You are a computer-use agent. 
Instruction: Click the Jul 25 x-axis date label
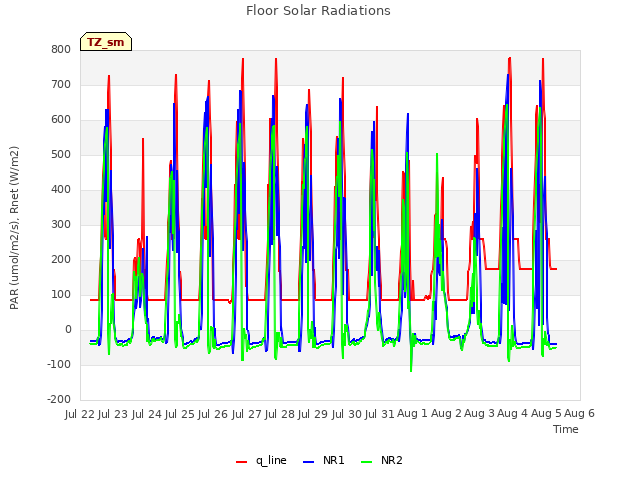coord(180,414)
